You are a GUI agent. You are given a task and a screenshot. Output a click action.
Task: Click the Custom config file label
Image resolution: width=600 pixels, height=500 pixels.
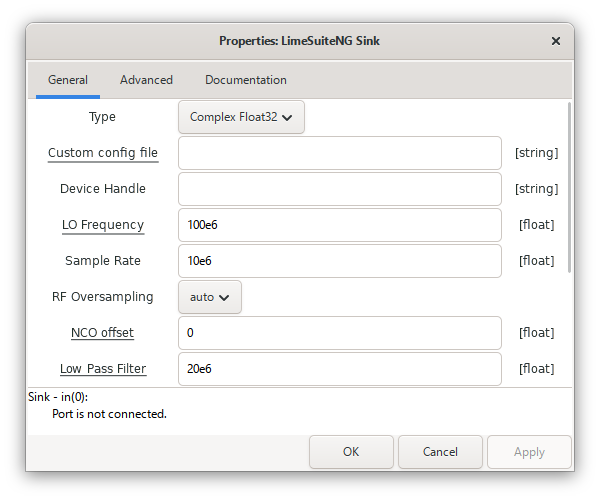(x=103, y=153)
